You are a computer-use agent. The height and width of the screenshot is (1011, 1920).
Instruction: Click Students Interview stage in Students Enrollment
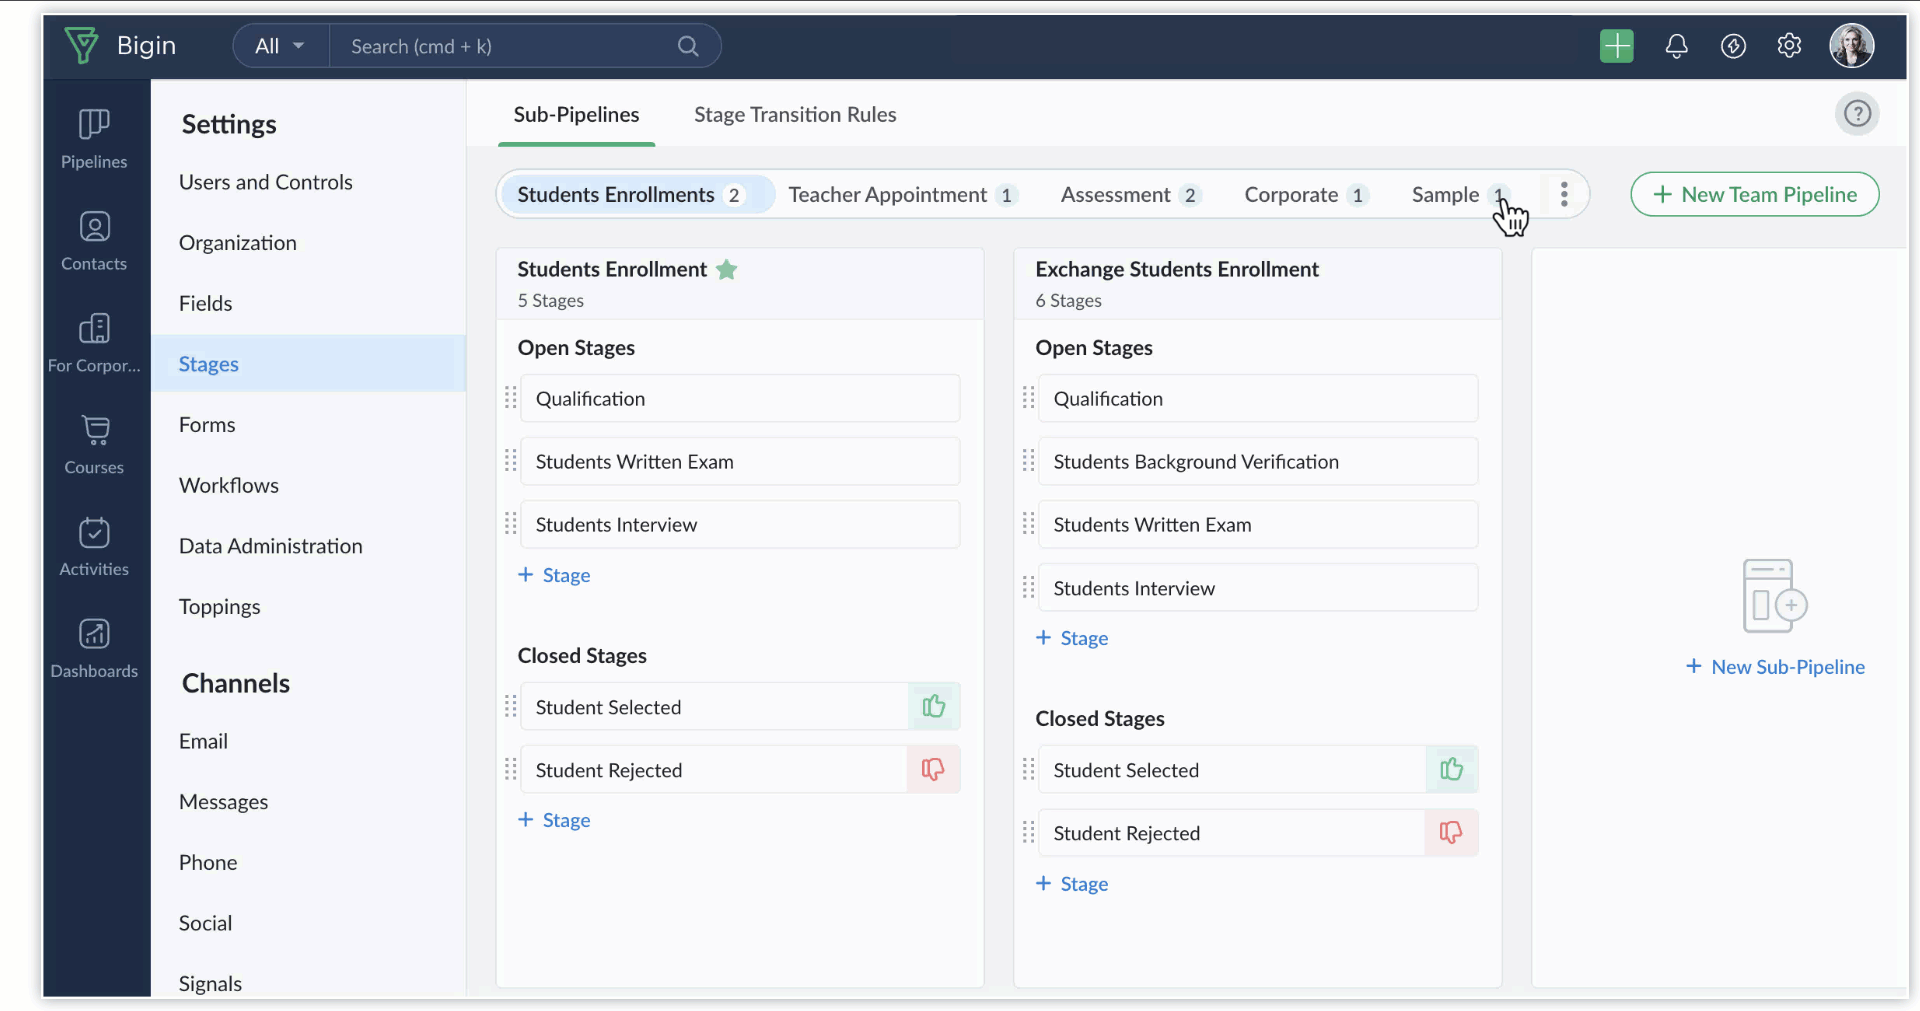740,524
